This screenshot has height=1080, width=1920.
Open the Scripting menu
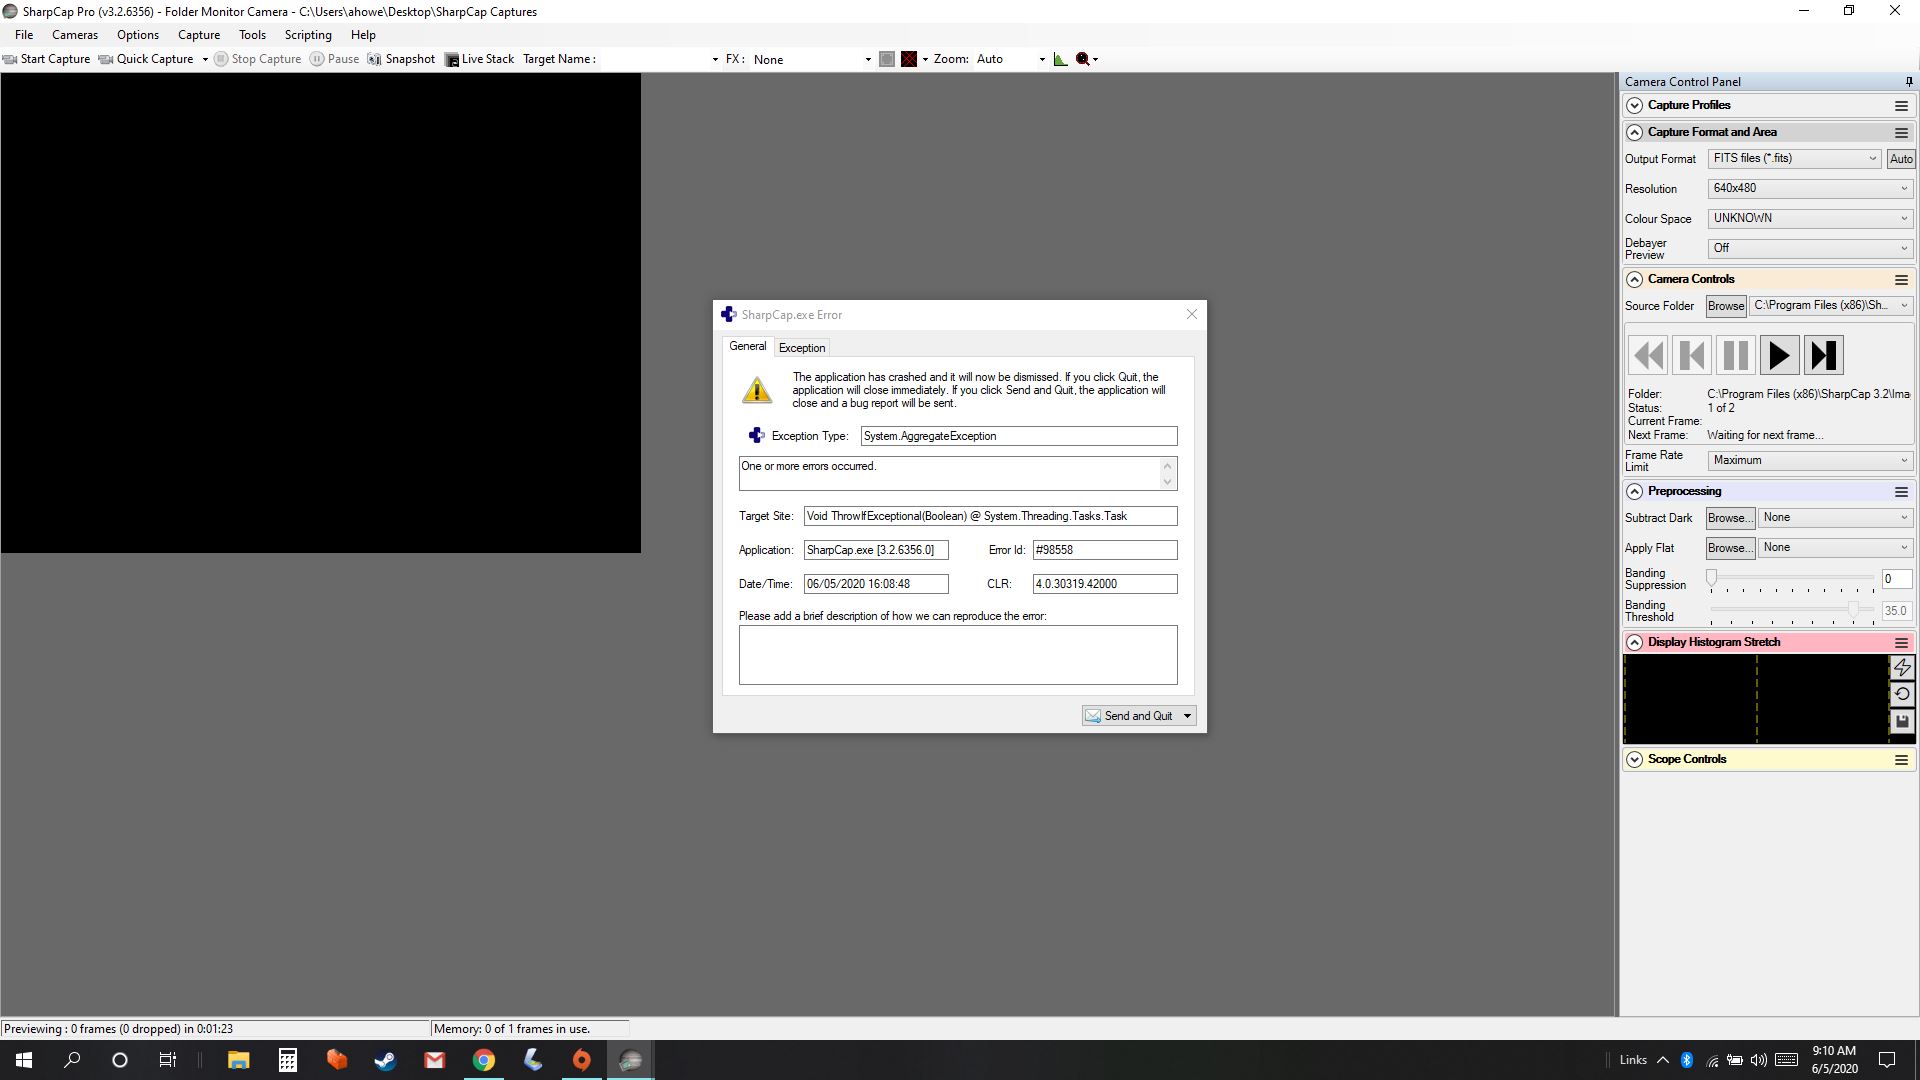point(308,35)
